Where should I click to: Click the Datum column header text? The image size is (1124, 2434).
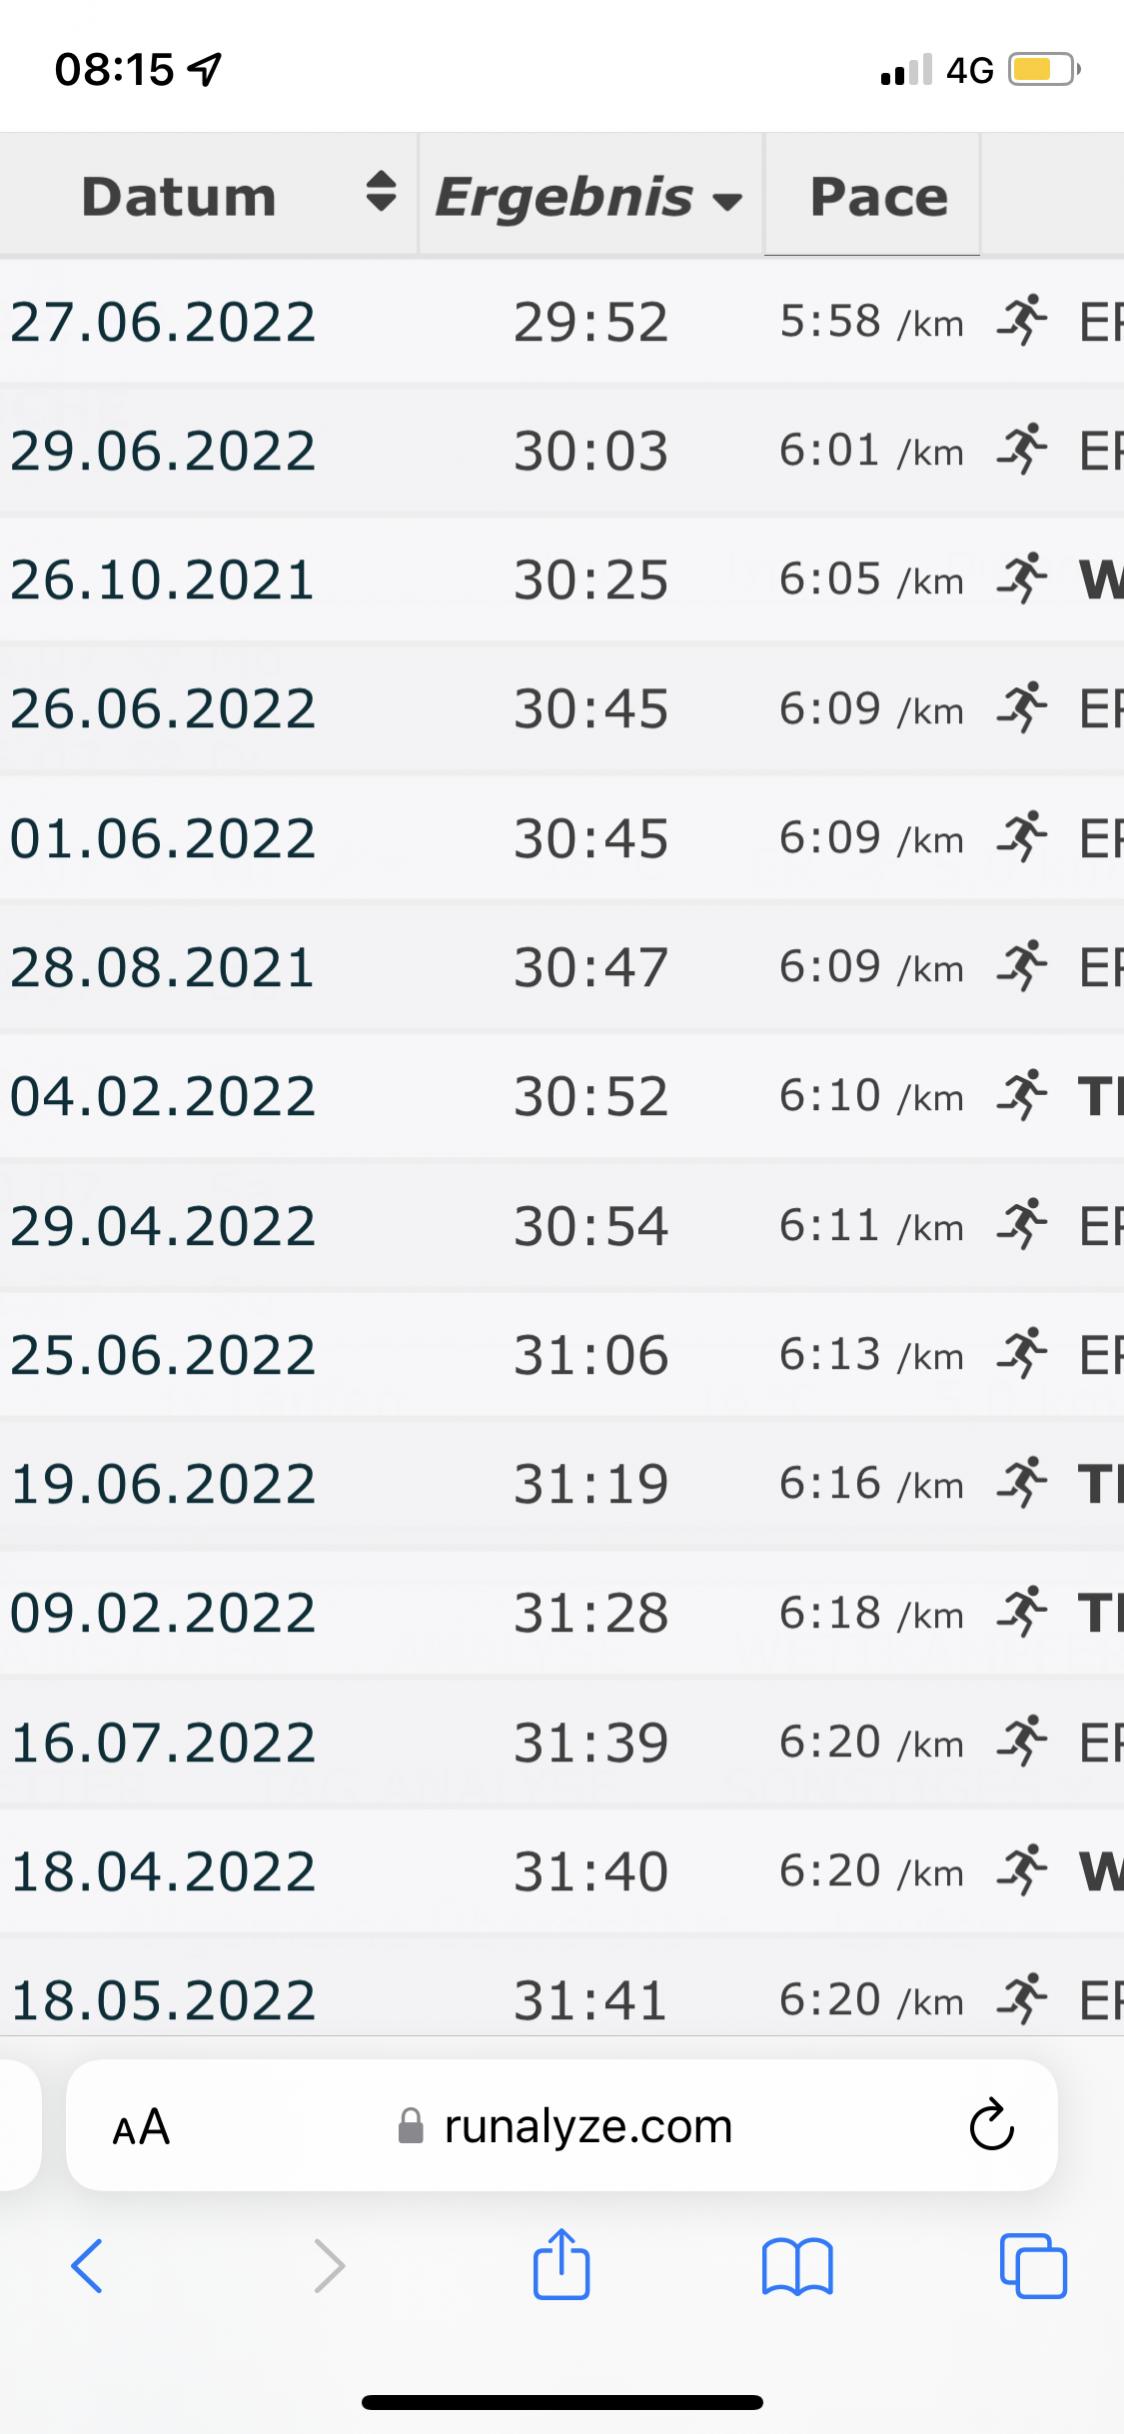coord(178,196)
